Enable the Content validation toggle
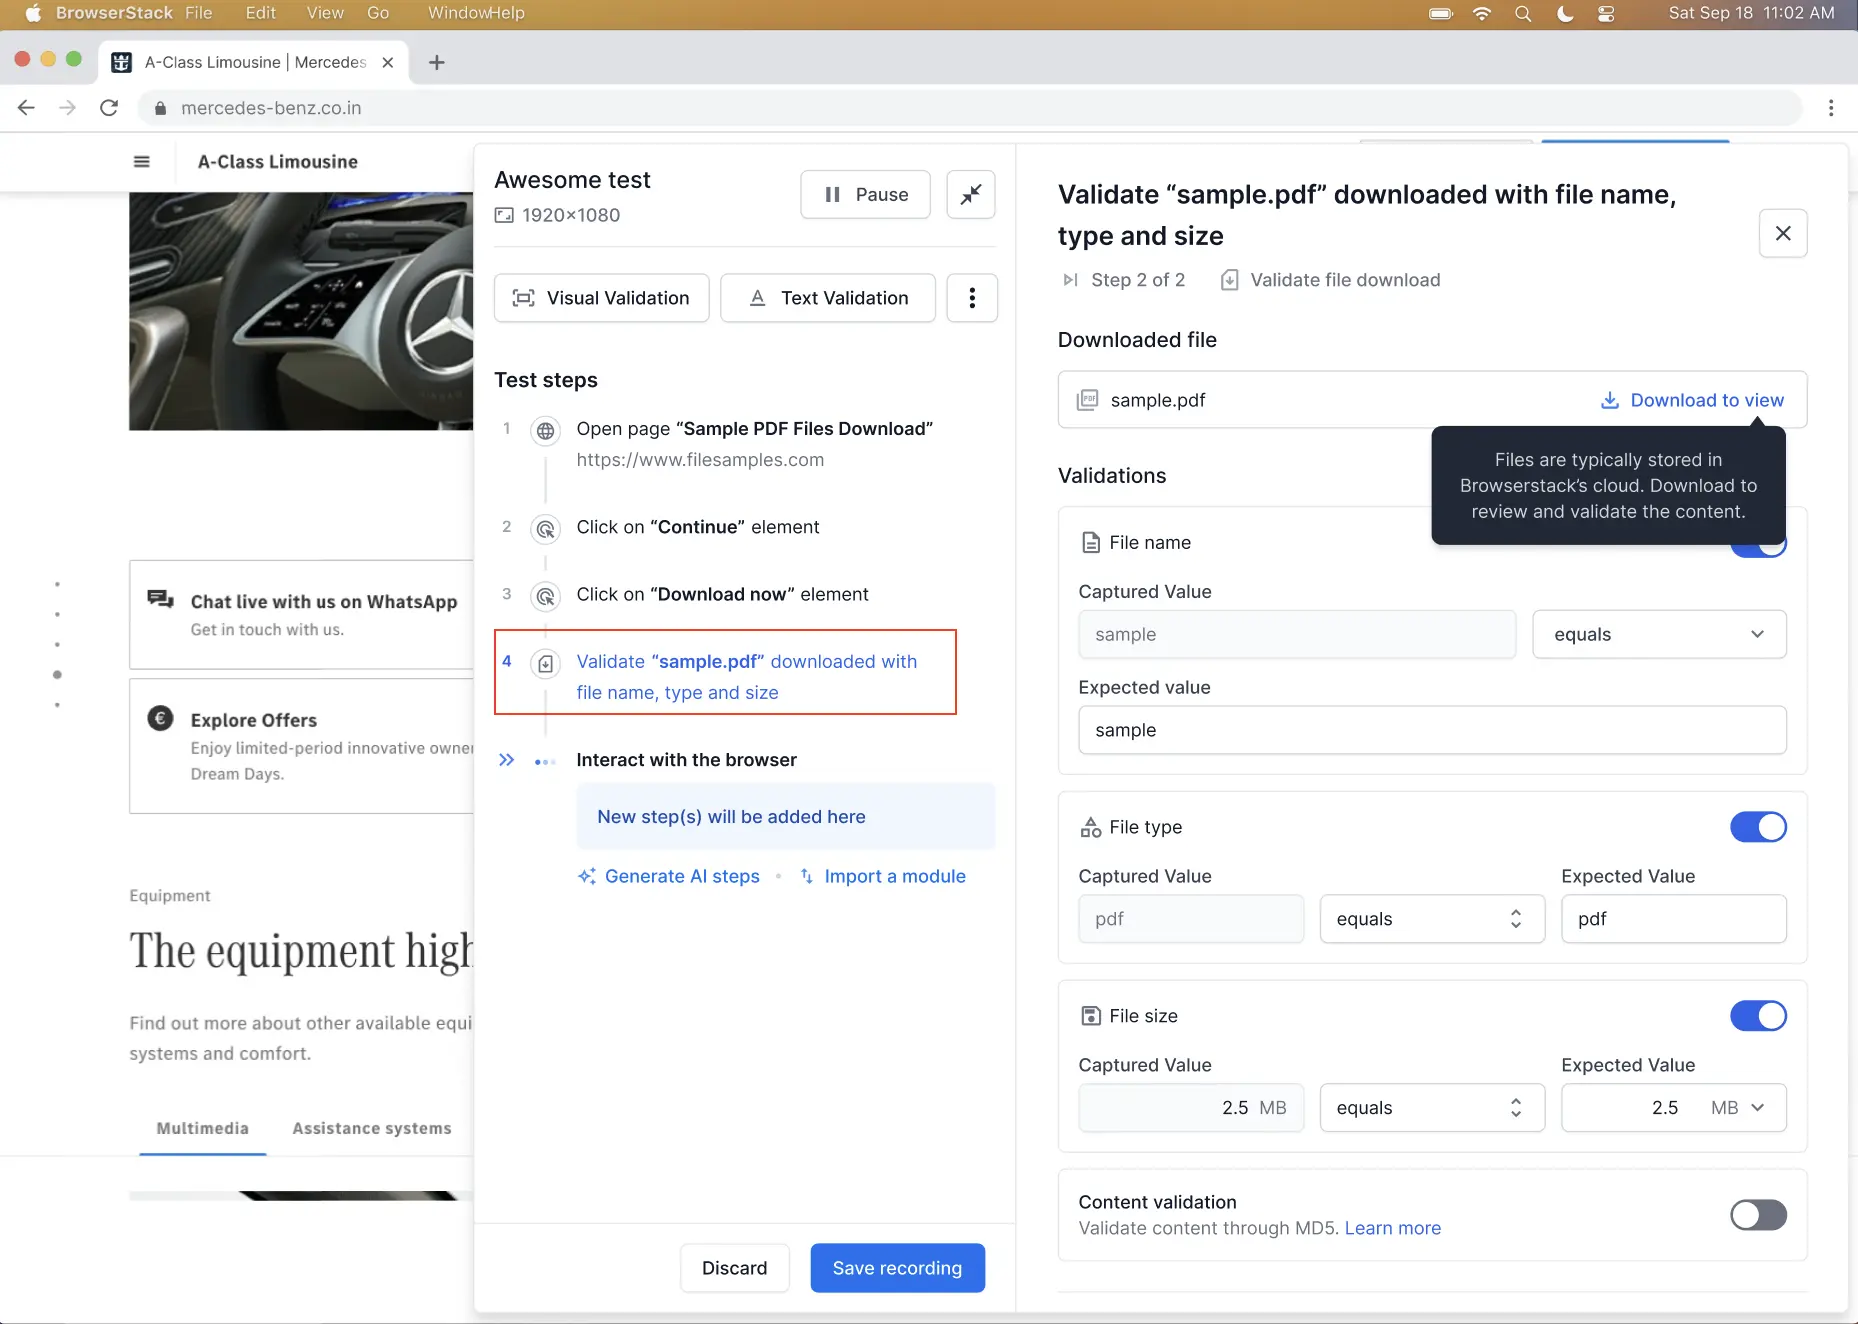1858x1324 pixels. click(x=1757, y=1215)
